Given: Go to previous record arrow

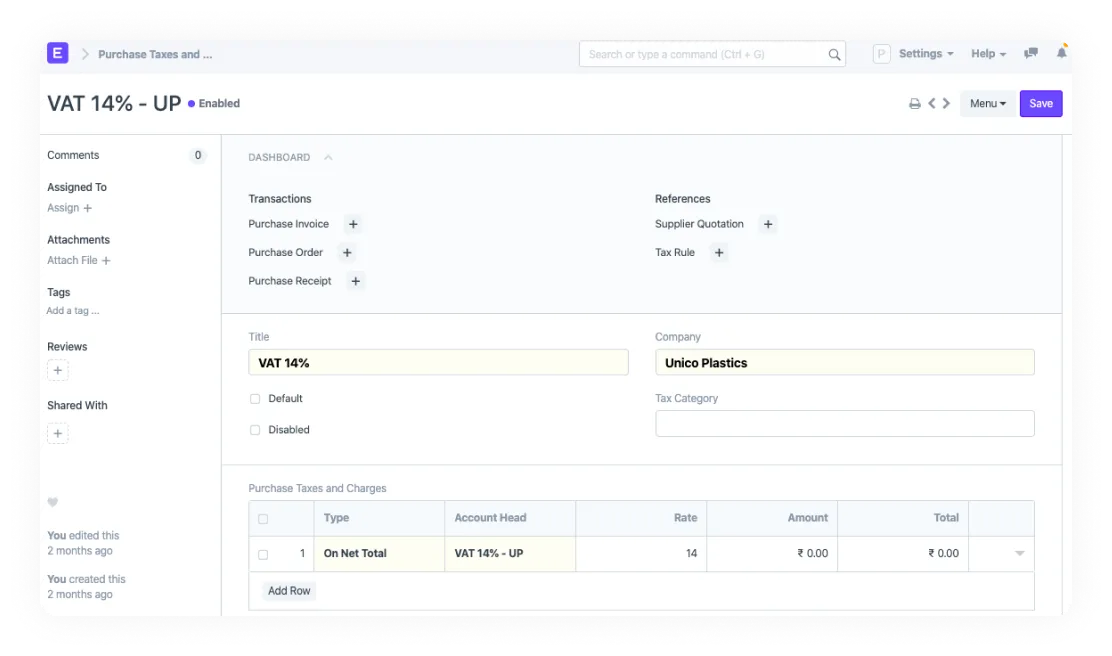Looking at the screenshot, I should [931, 104].
